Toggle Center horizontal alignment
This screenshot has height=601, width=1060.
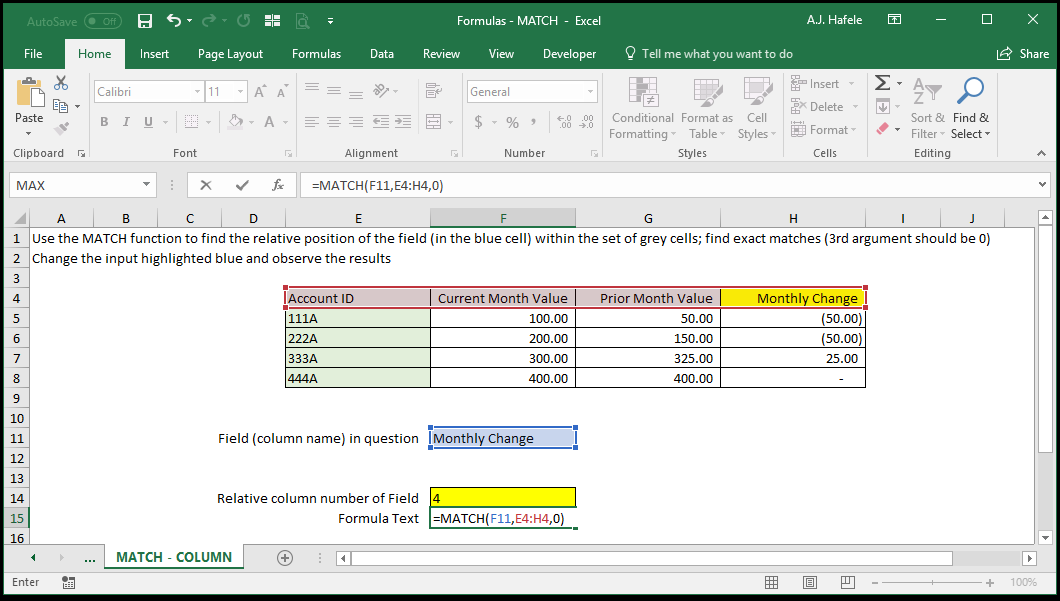click(x=334, y=122)
